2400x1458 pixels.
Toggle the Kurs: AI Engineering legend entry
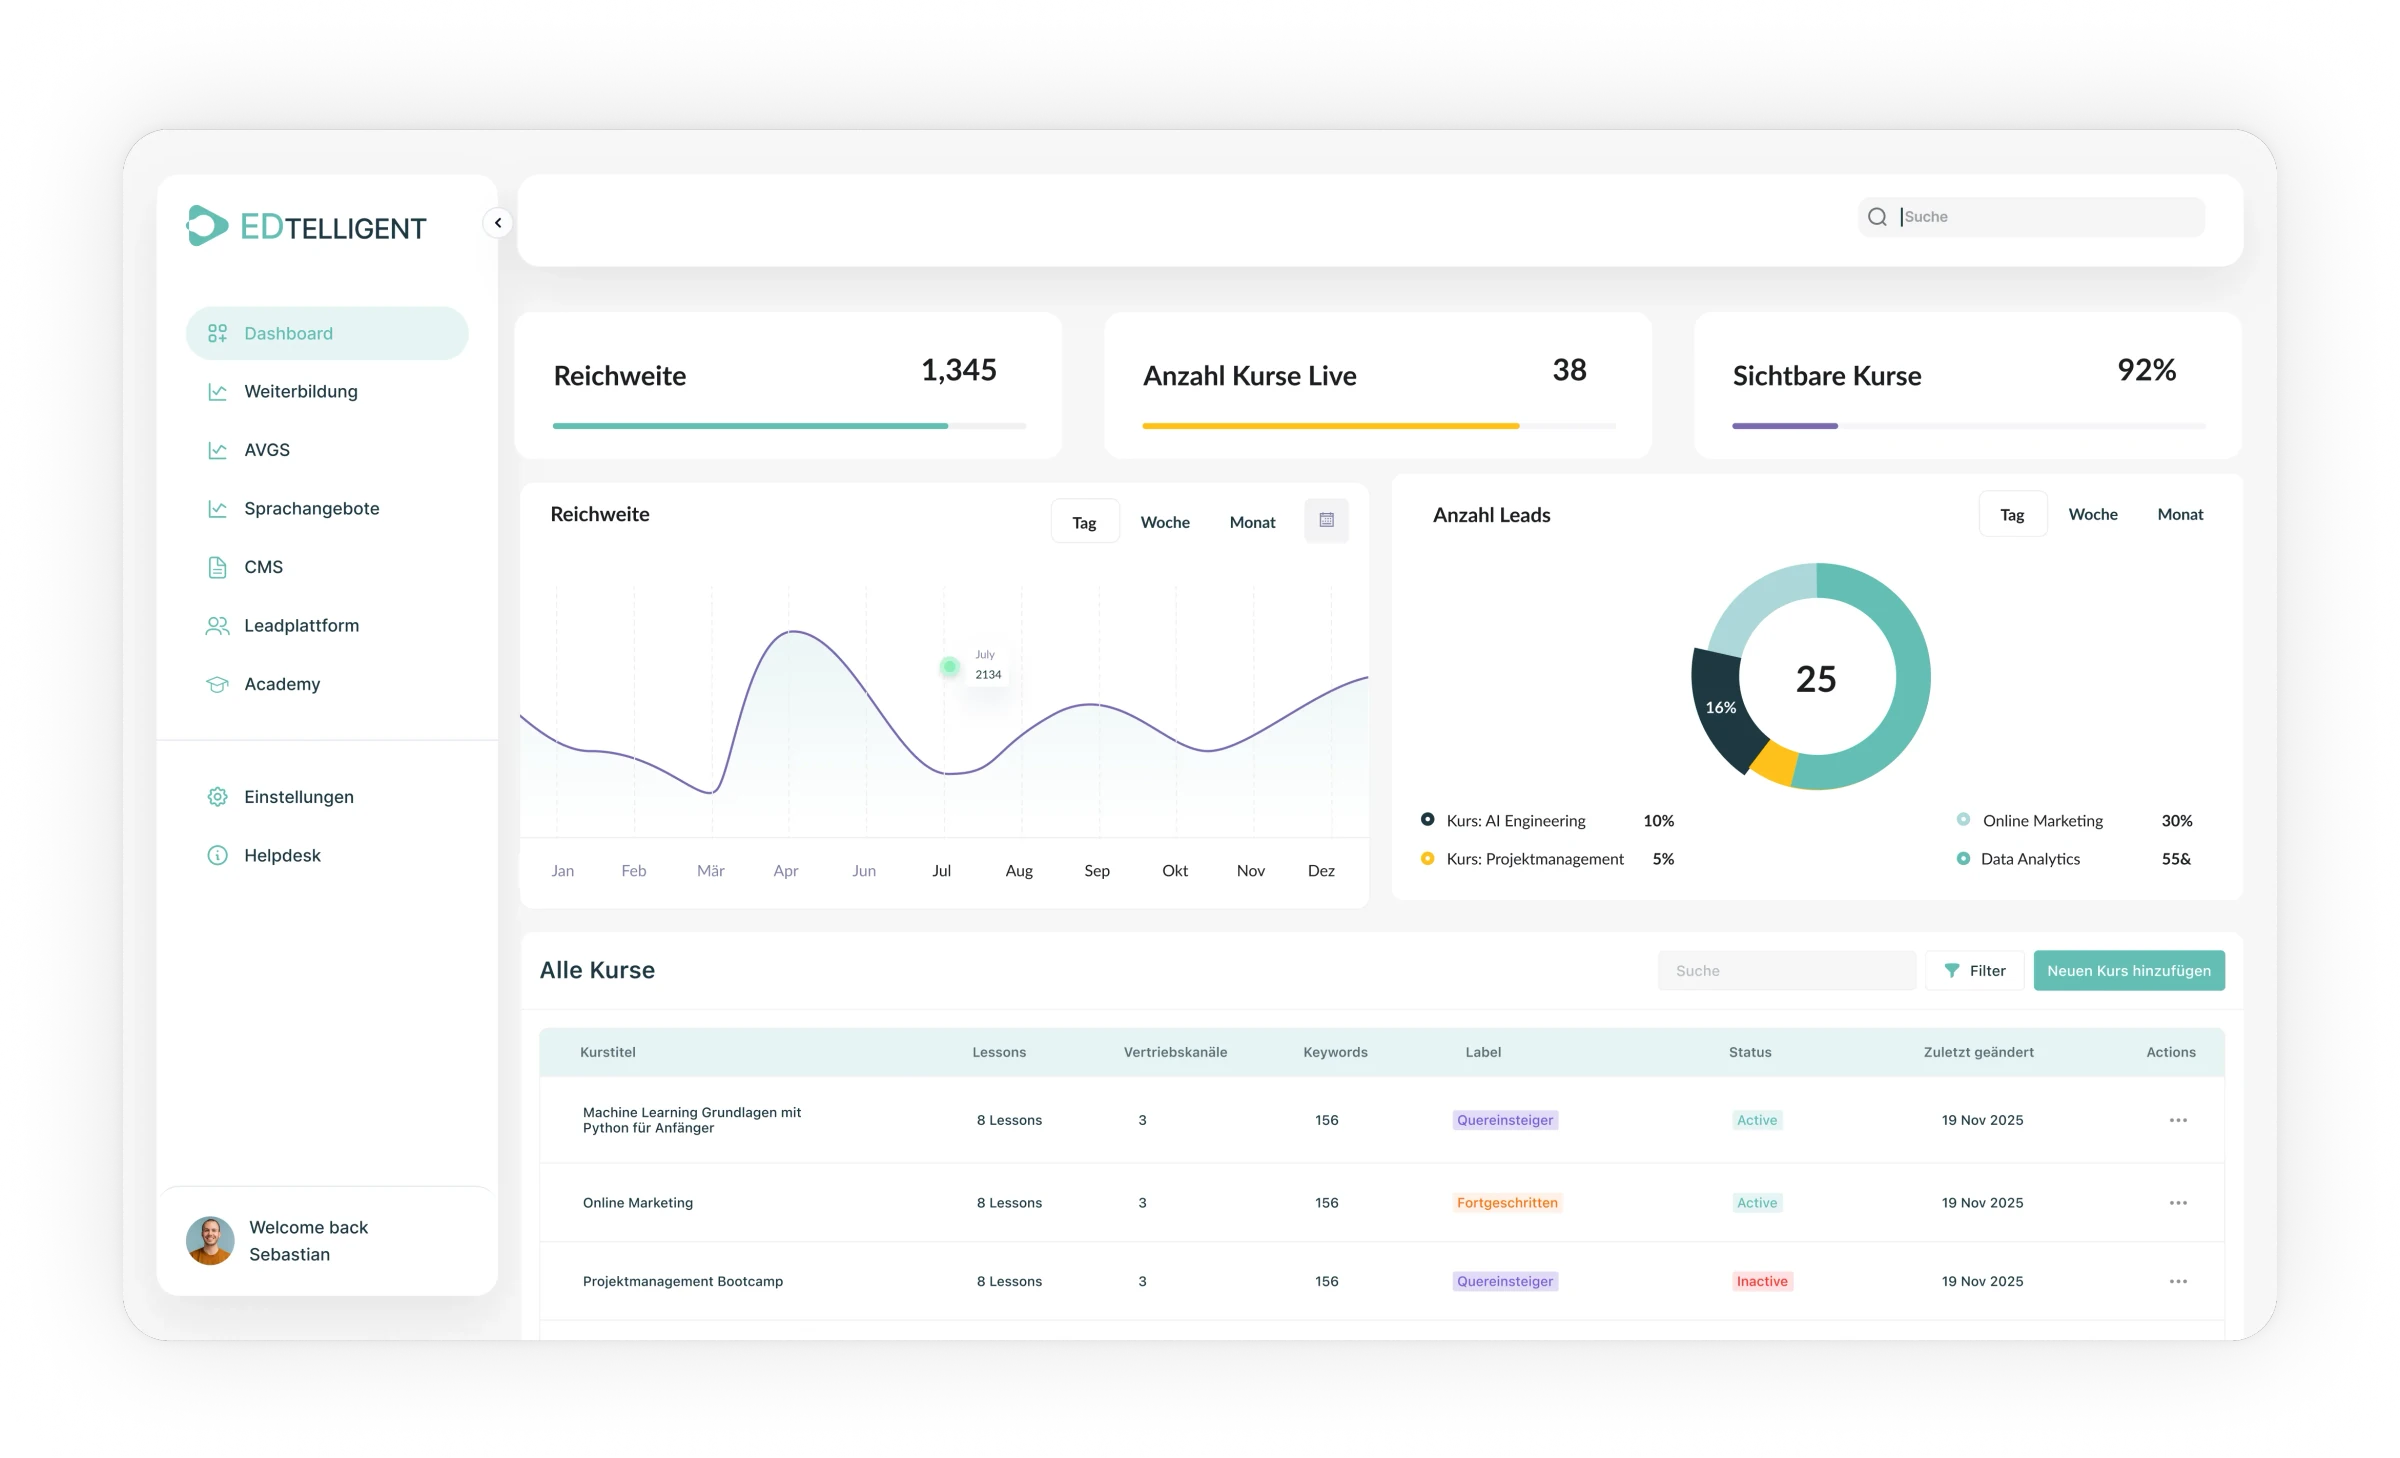coord(1517,820)
